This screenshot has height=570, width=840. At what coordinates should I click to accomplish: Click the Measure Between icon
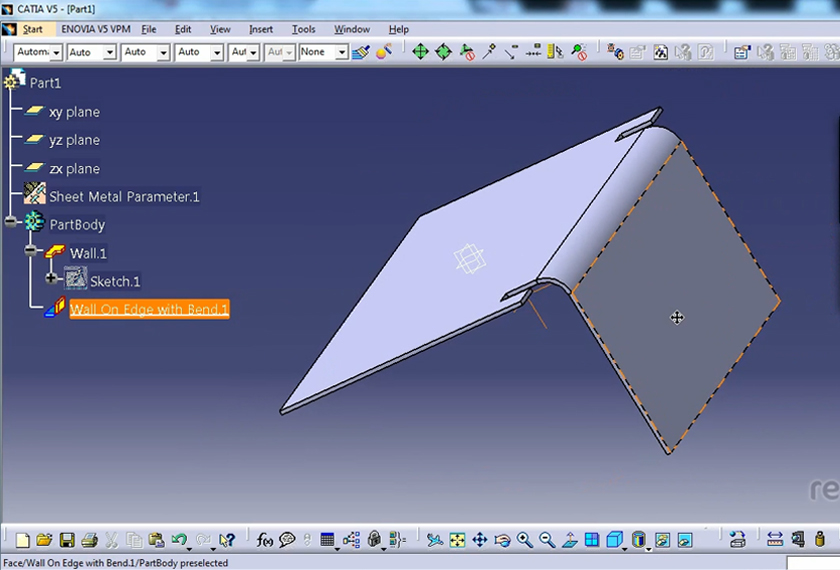point(774,540)
